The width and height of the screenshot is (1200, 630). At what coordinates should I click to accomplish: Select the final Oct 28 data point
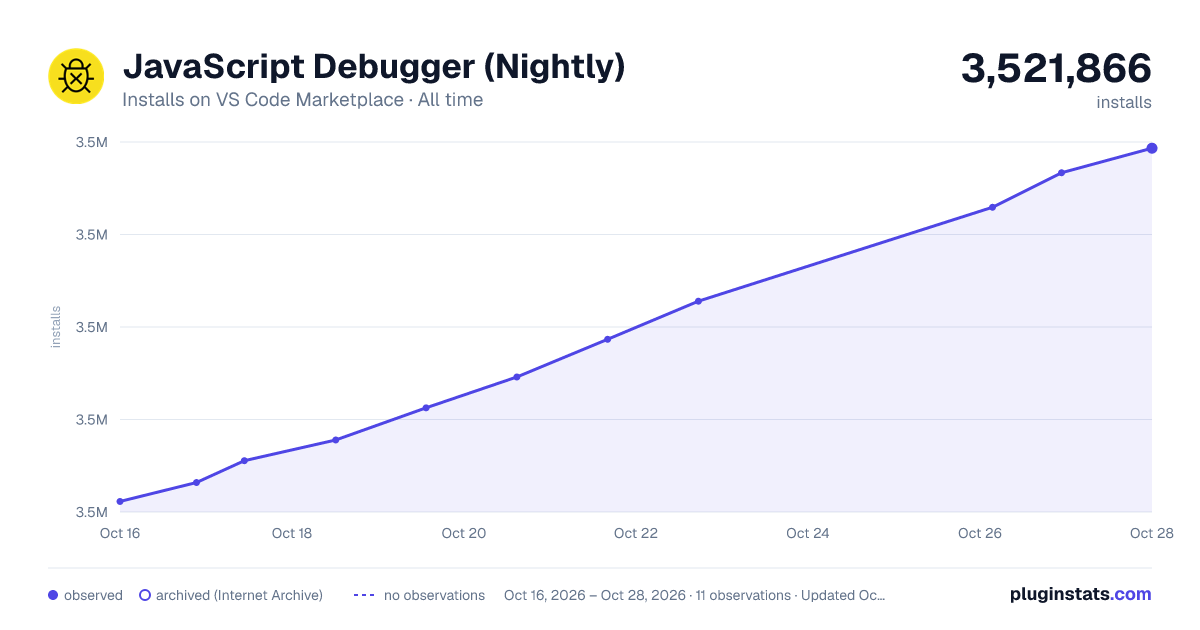(x=1152, y=148)
